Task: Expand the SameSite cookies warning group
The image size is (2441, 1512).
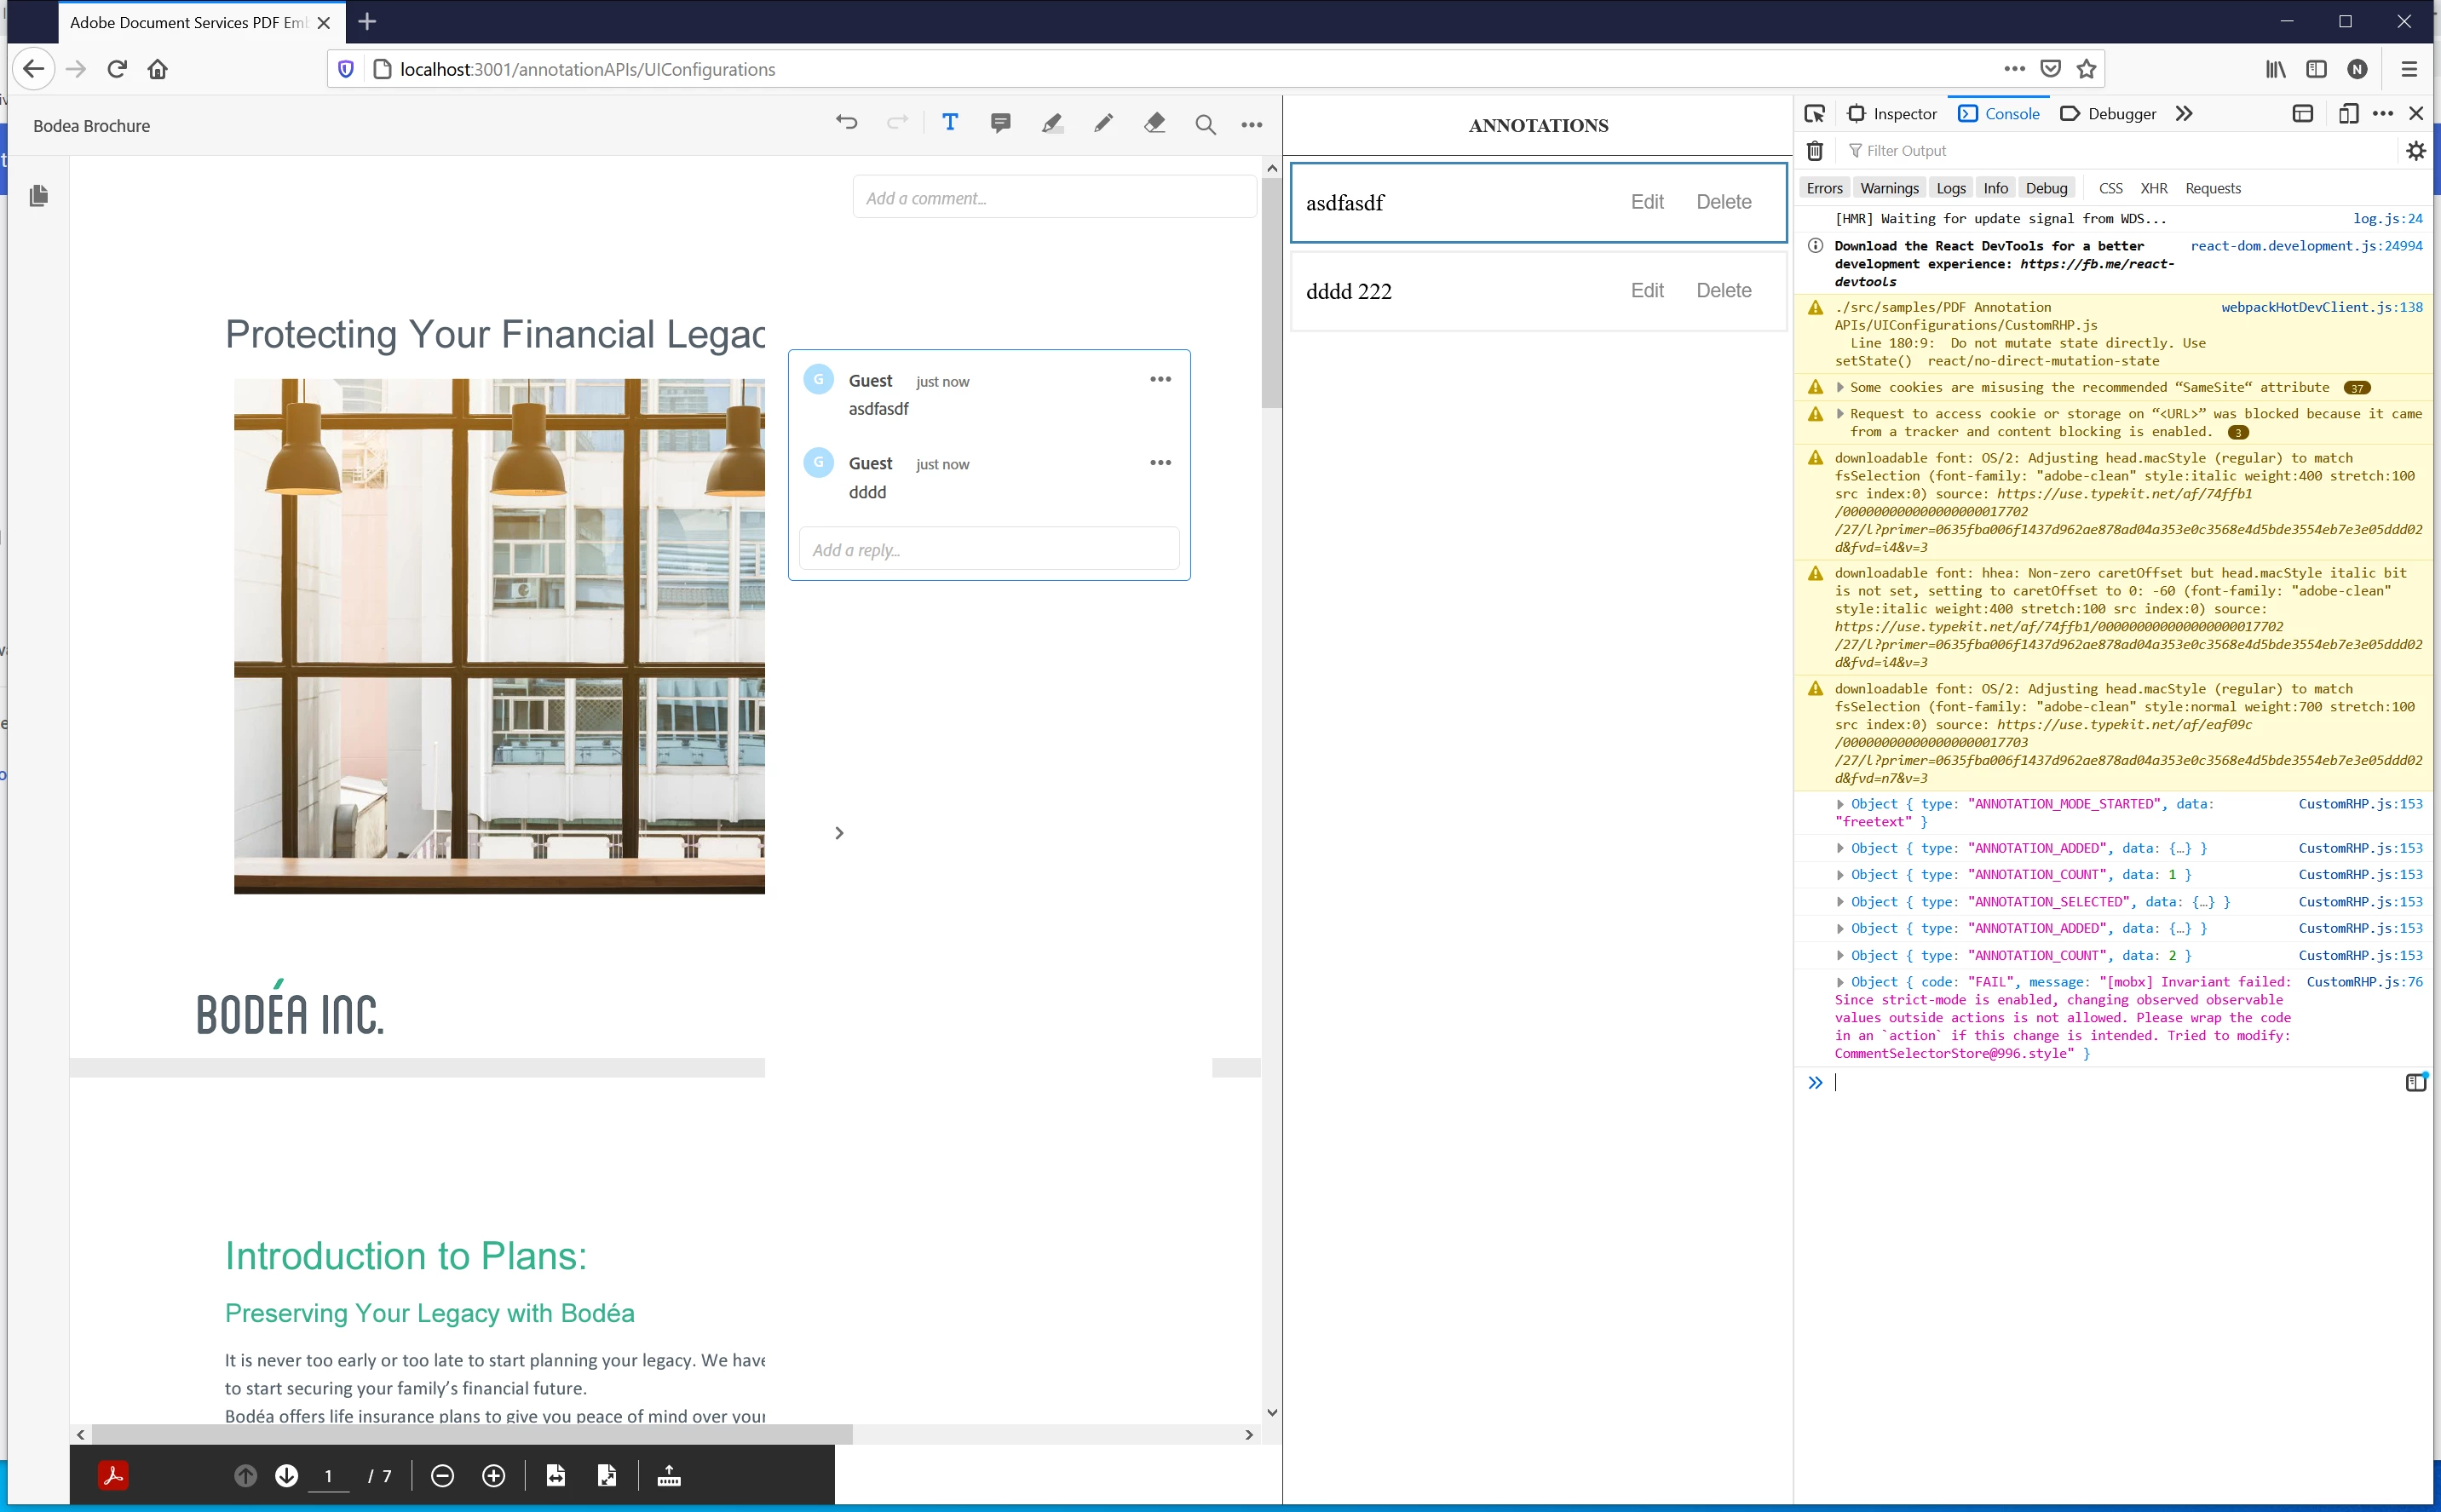Action: [x=1840, y=387]
